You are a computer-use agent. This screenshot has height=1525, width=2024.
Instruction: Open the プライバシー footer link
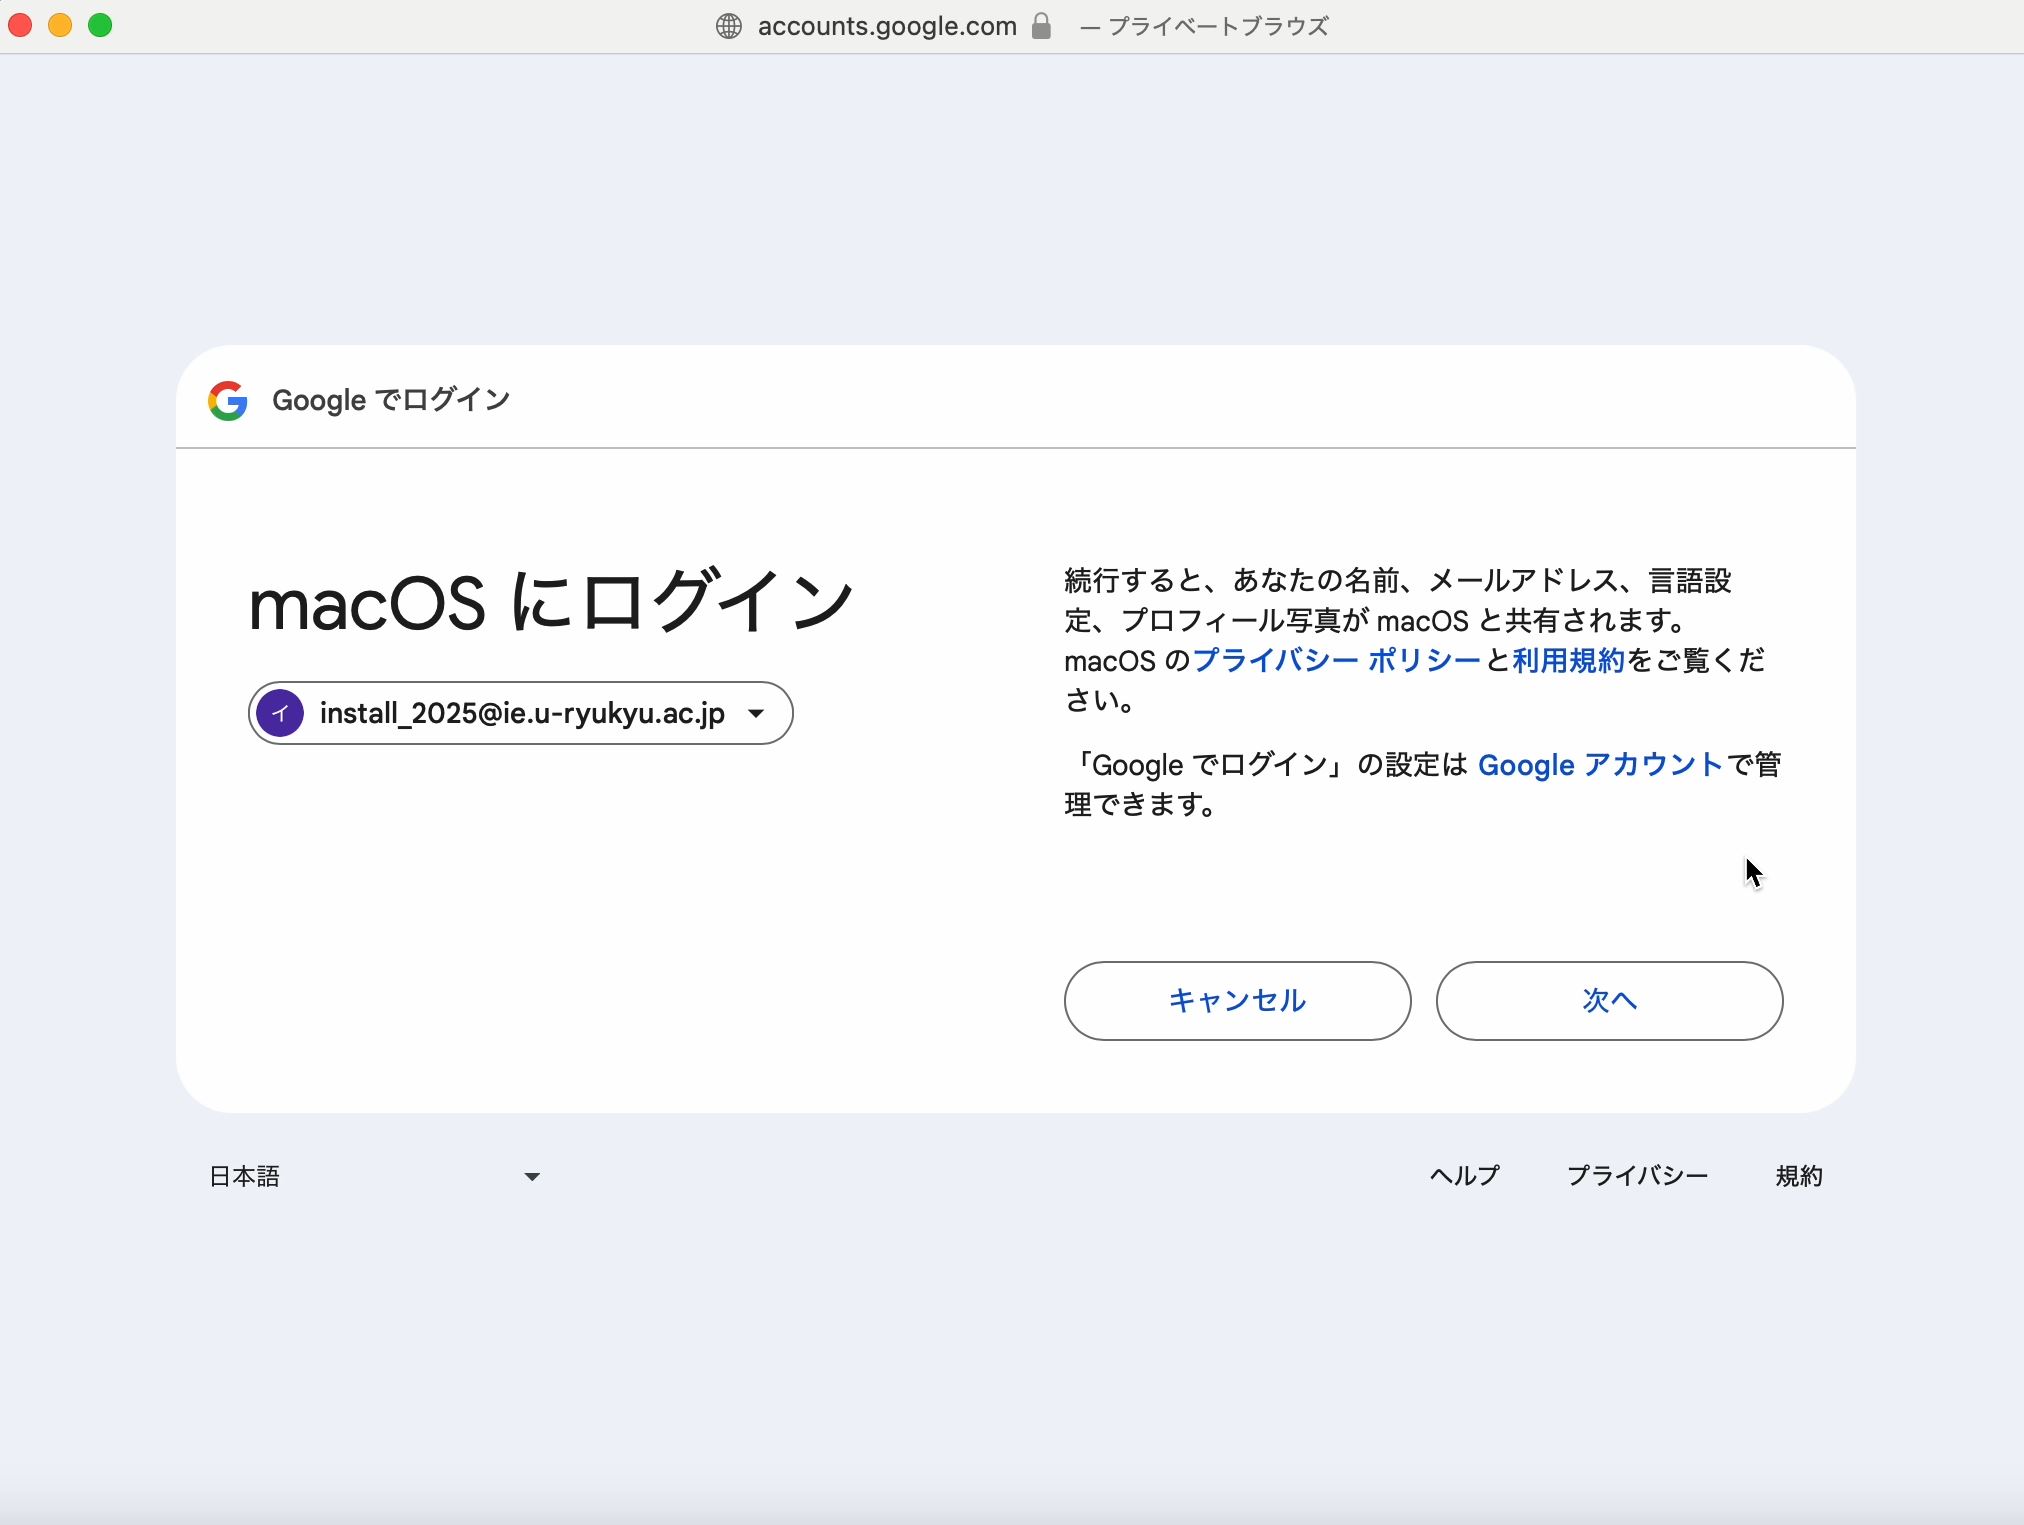(x=1638, y=1176)
